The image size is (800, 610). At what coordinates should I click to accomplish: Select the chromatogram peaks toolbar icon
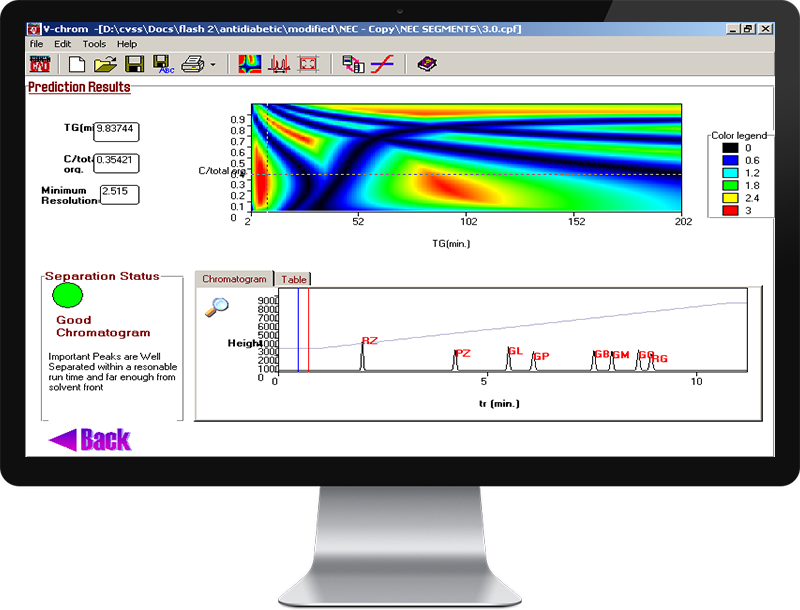coord(278,64)
